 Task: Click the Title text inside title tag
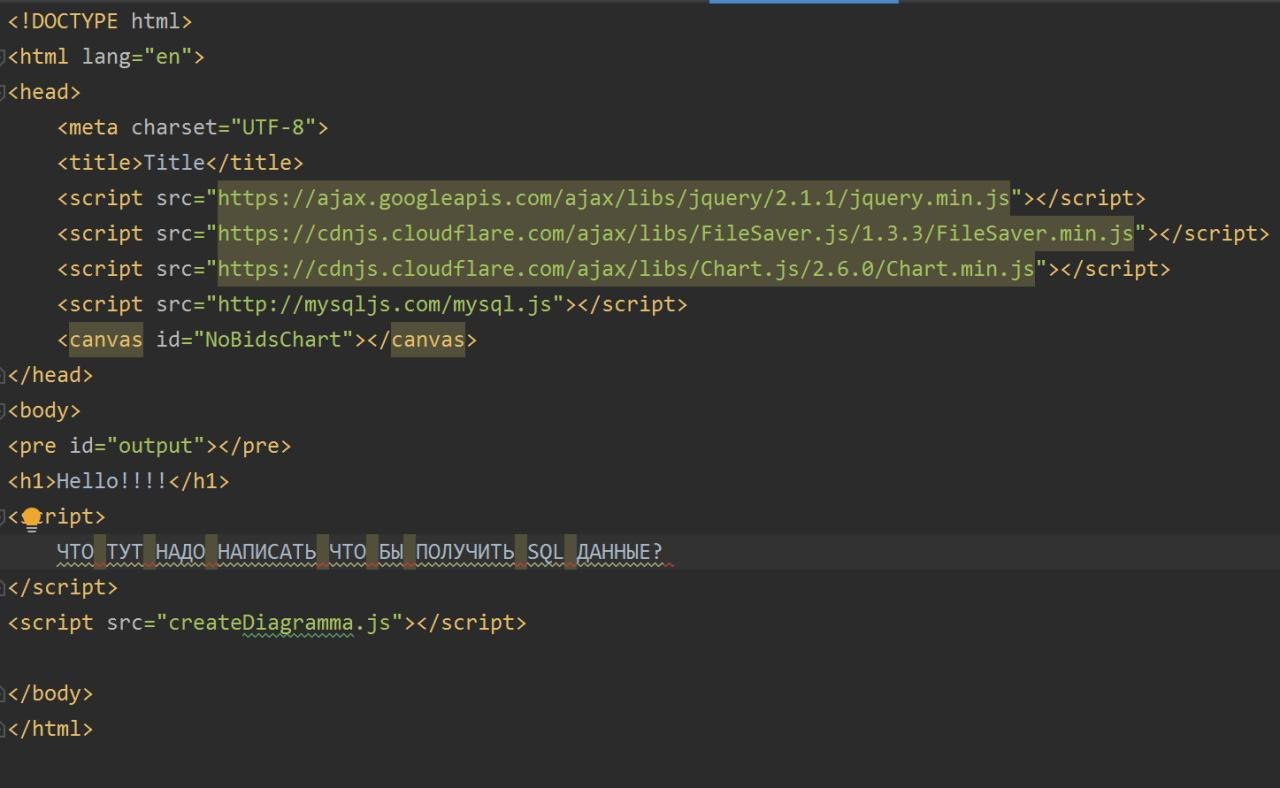point(174,163)
